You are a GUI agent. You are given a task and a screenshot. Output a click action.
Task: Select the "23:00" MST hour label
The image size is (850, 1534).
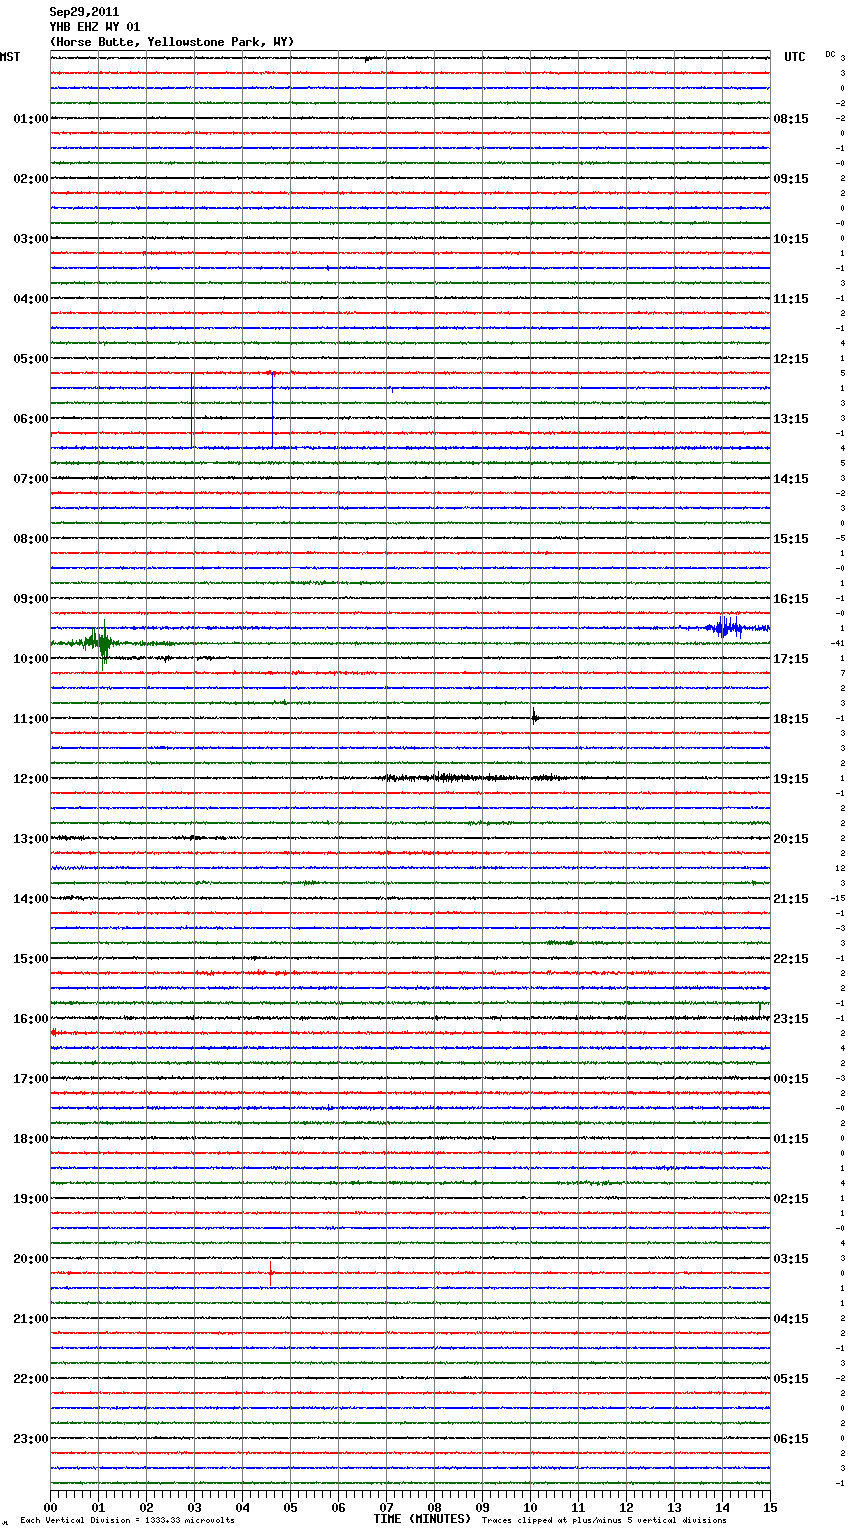click(31, 1439)
